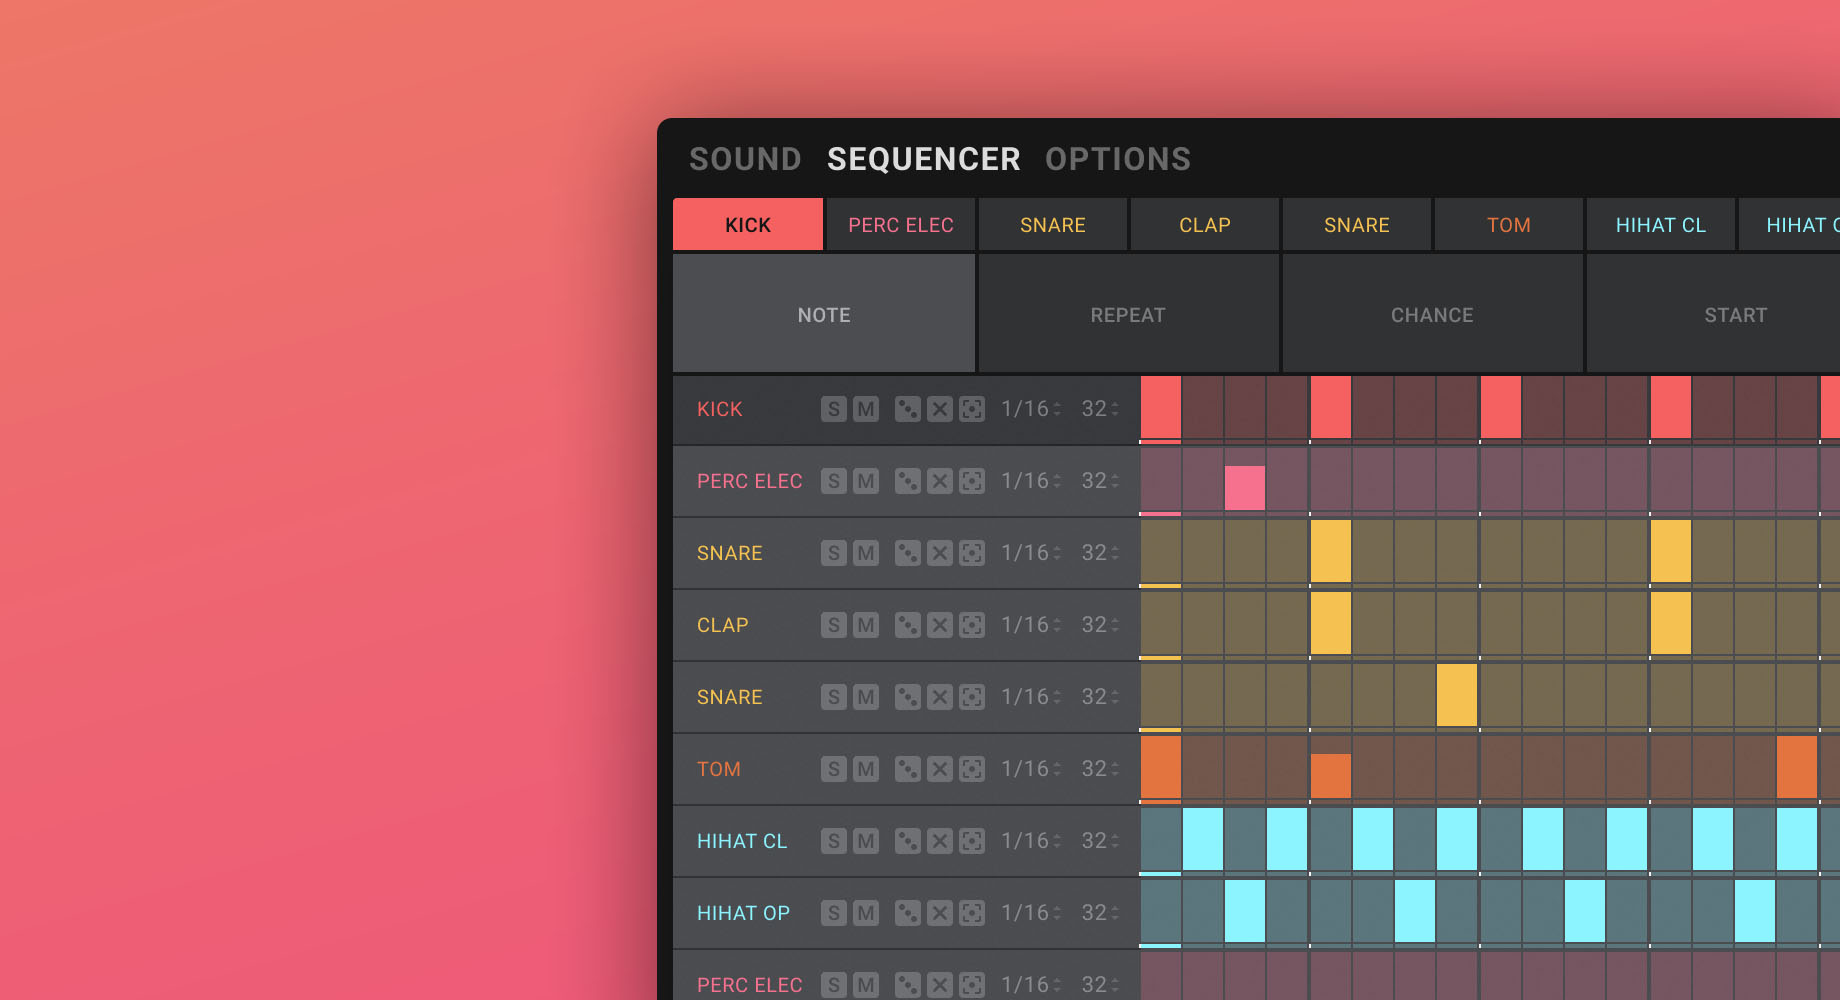The image size is (1840, 1000).
Task: Solo the TOM track
Action: pyautogui.click(x=834, y=769)
